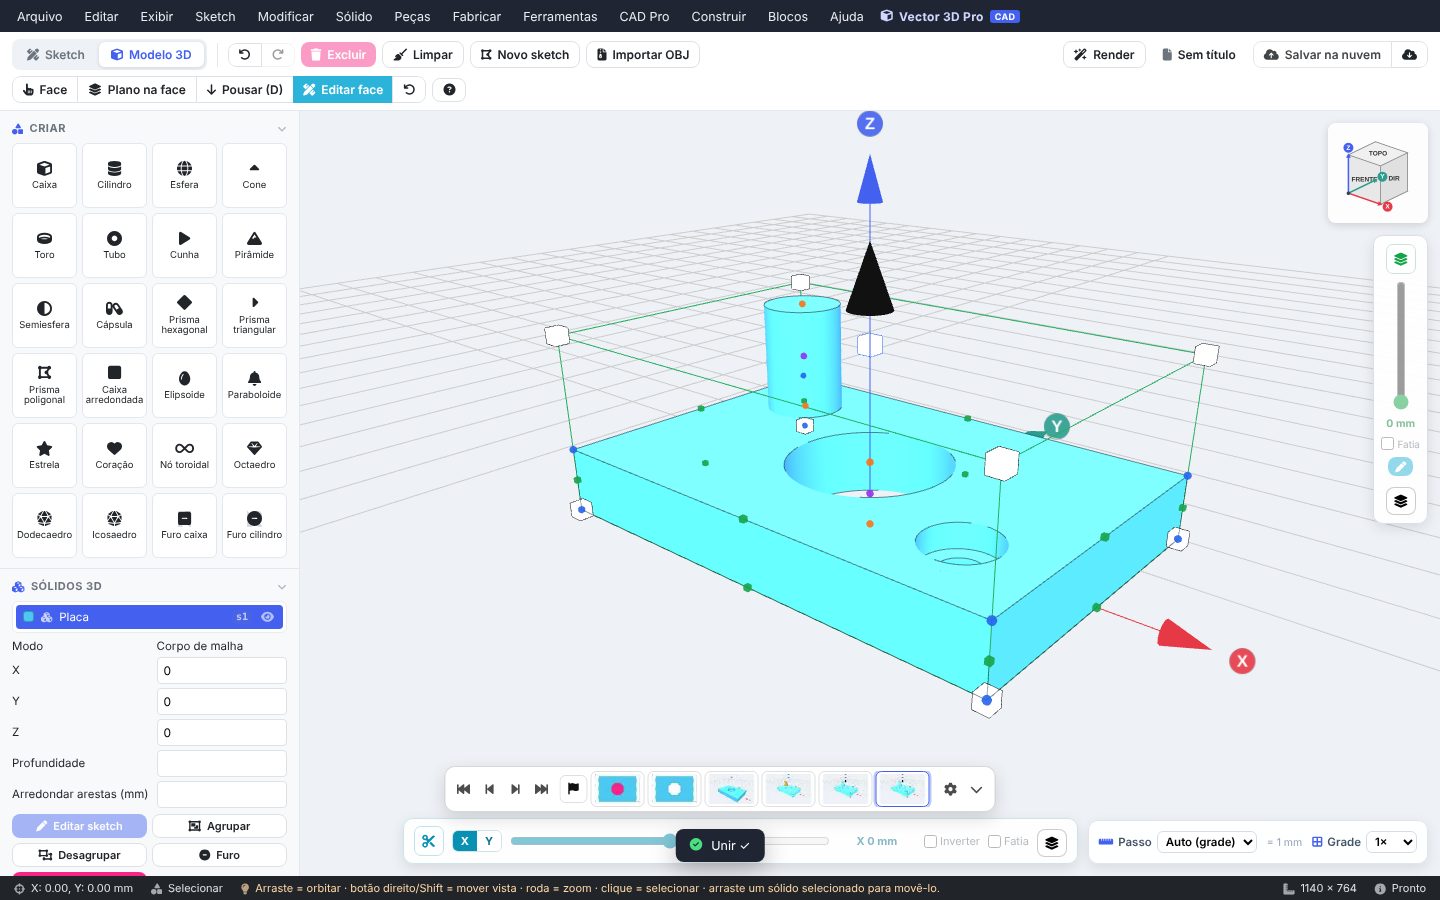The width and height of the screenshot is (1440, 900).
Task: Add a Nó toroidal primitive
Action: [x=184, y=455]
